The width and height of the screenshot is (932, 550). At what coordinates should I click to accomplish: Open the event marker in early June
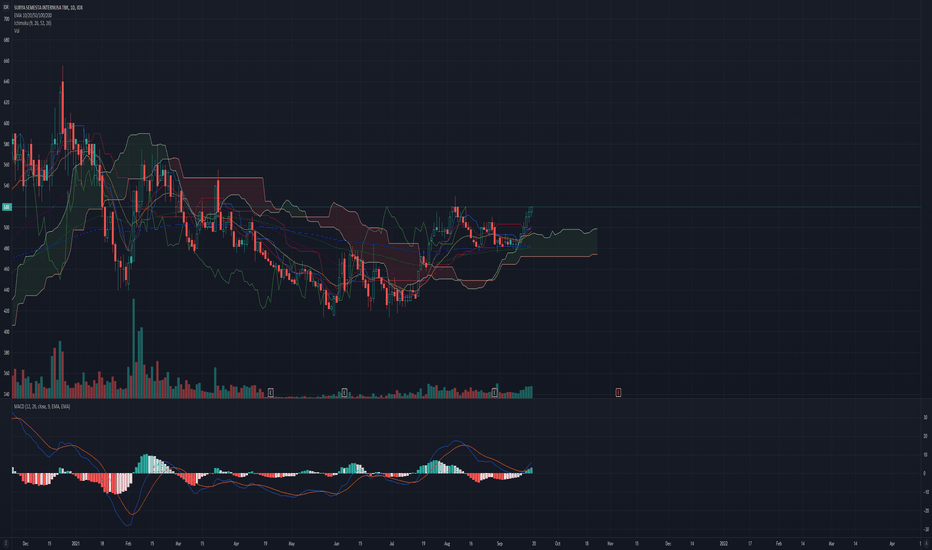point(344,392)
